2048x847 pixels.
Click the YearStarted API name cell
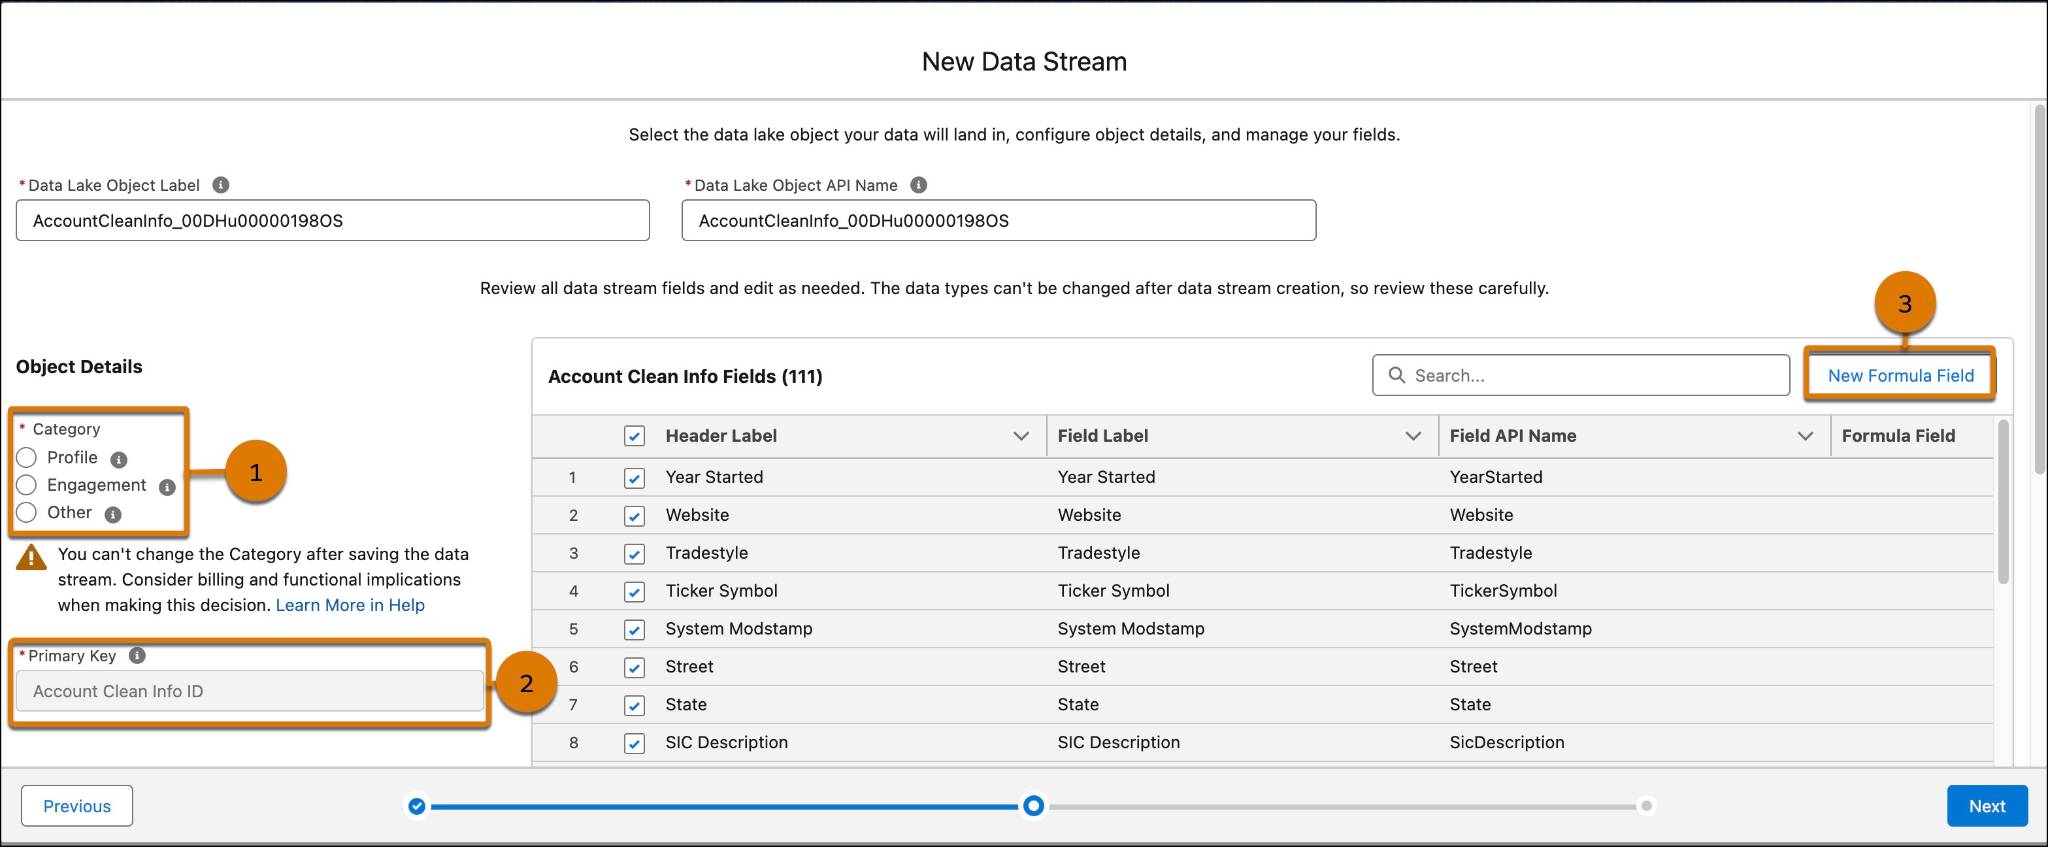(1496, 477)
